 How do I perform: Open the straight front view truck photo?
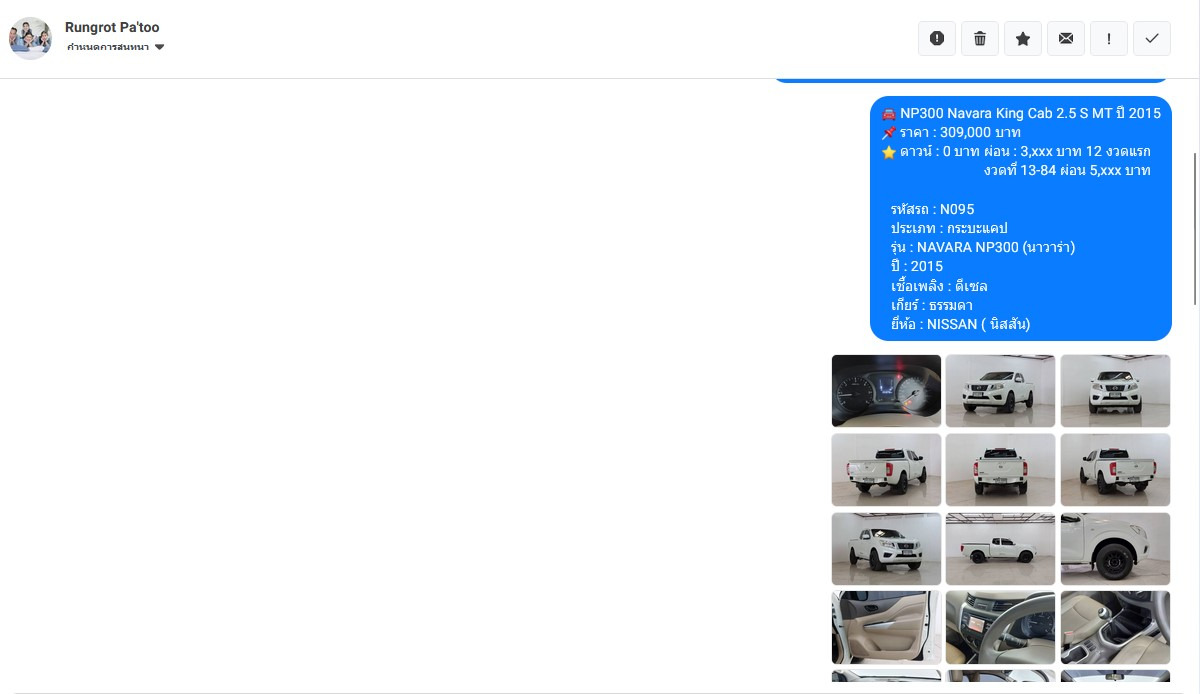[x=1115, y=391]
